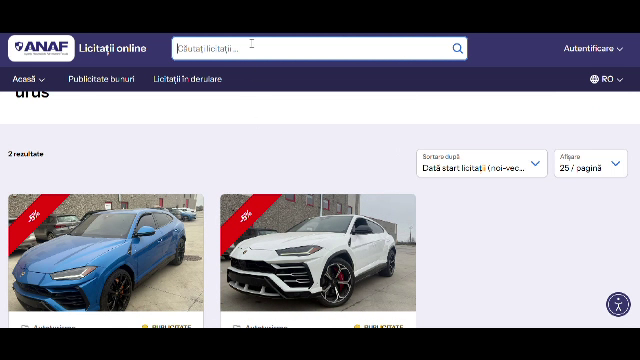The width and height of the screenshot is (640, 360).
Task: Open the RO language selector
Action: [607, 79]
